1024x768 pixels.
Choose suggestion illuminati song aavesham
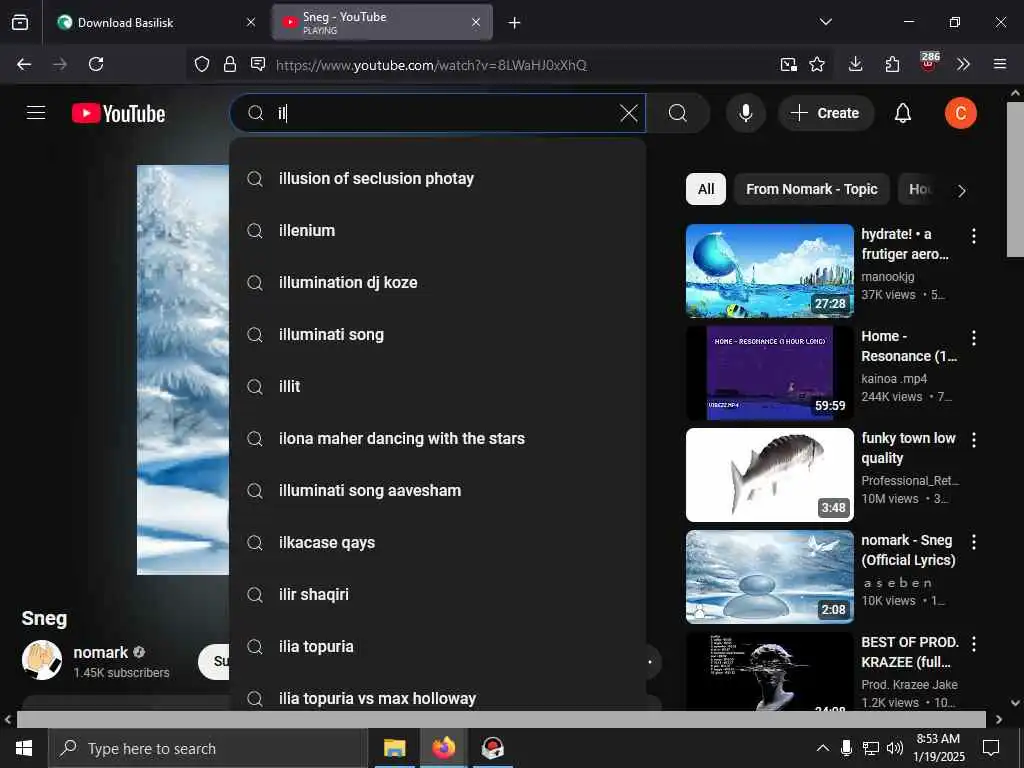coord(438,490)
